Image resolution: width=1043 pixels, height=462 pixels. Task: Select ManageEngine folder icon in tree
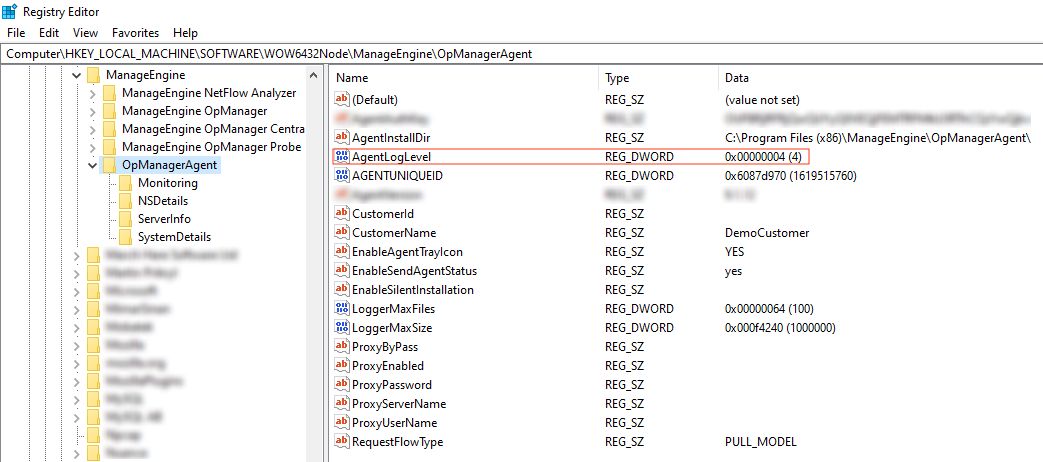[x=94, y=75]
